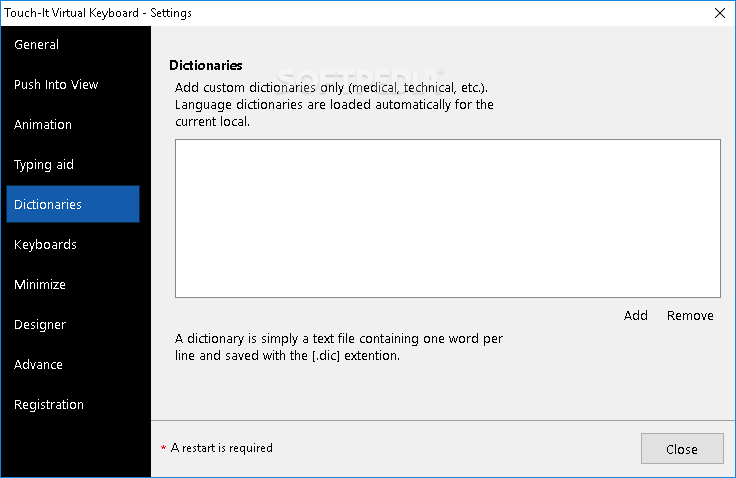Viewport: 736px width, 478px height.
Task: Click inside the empty dictionaries list box
Action: (x=448, y=218)
